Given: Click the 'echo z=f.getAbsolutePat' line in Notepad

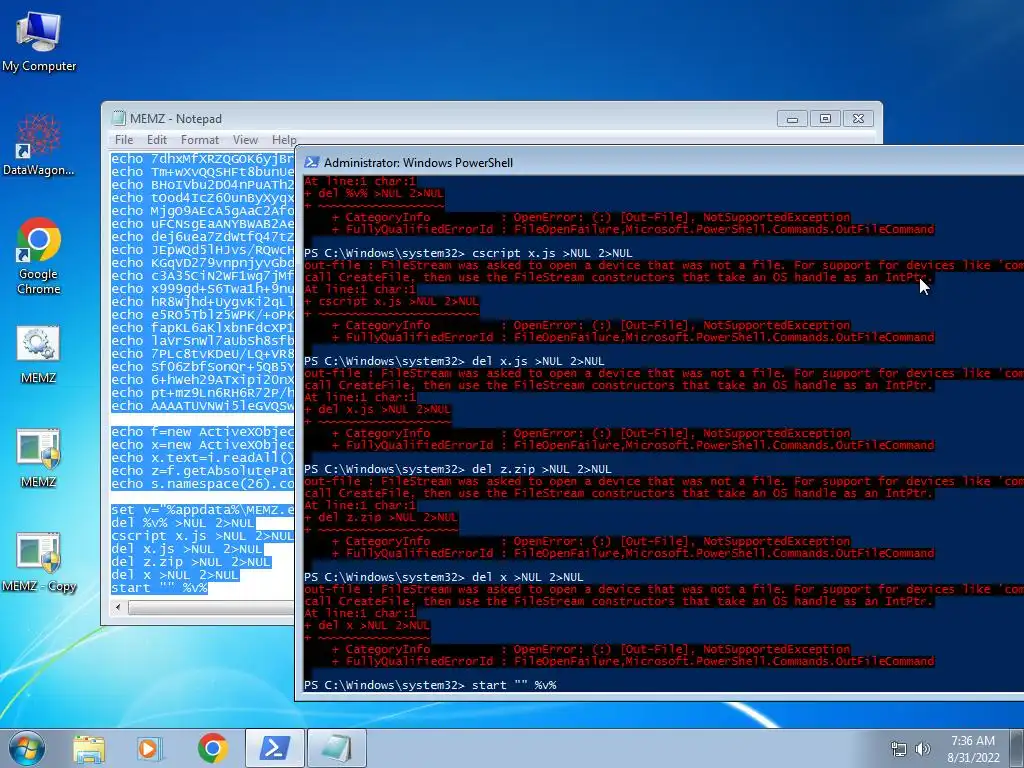Looking at the screenshot, I should [x=202, y=471].
